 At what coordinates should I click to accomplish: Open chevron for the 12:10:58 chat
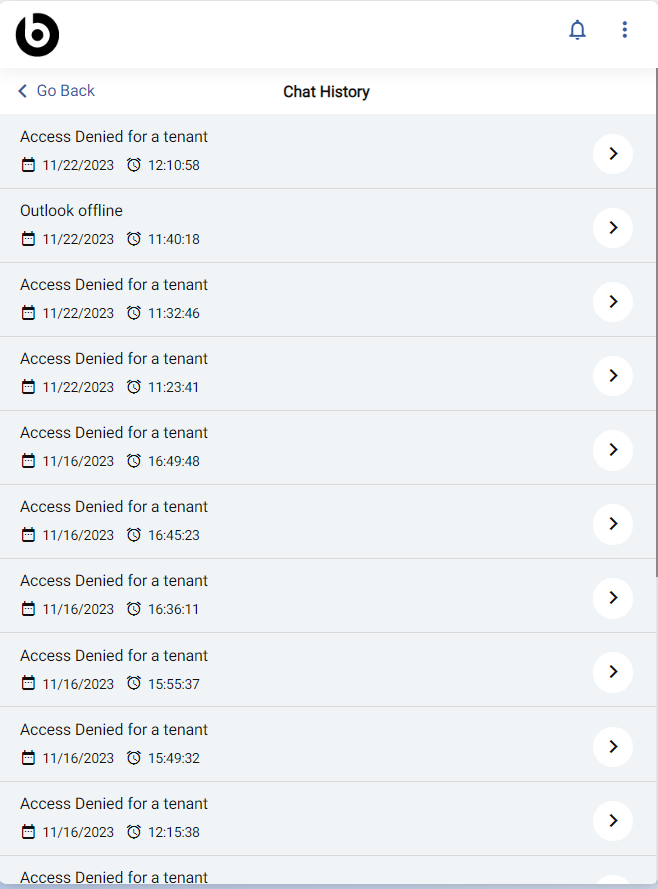[x=613, y=154]
